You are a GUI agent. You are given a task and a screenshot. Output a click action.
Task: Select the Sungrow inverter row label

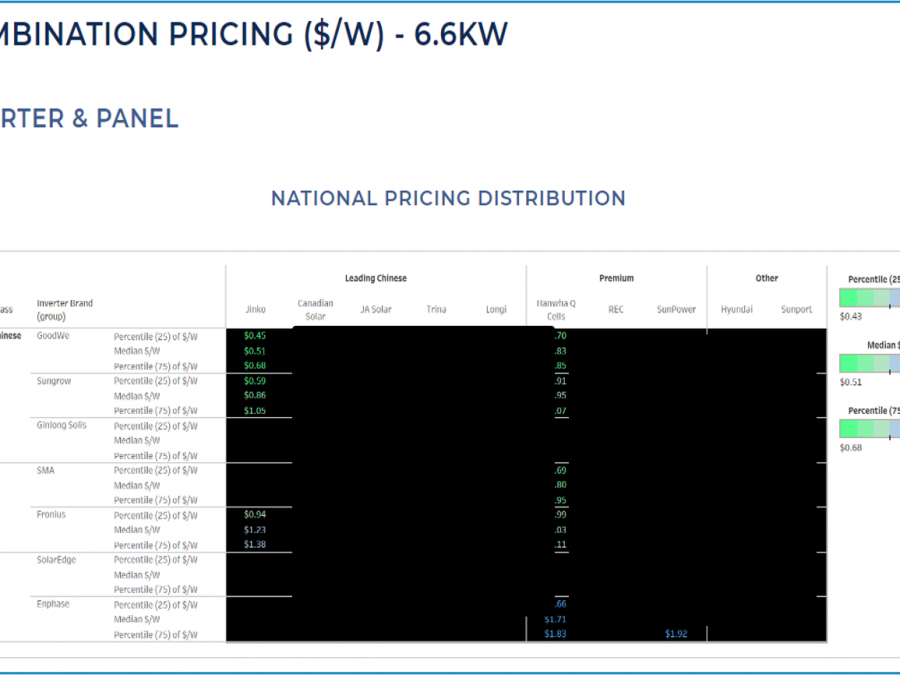coord(54,381)
